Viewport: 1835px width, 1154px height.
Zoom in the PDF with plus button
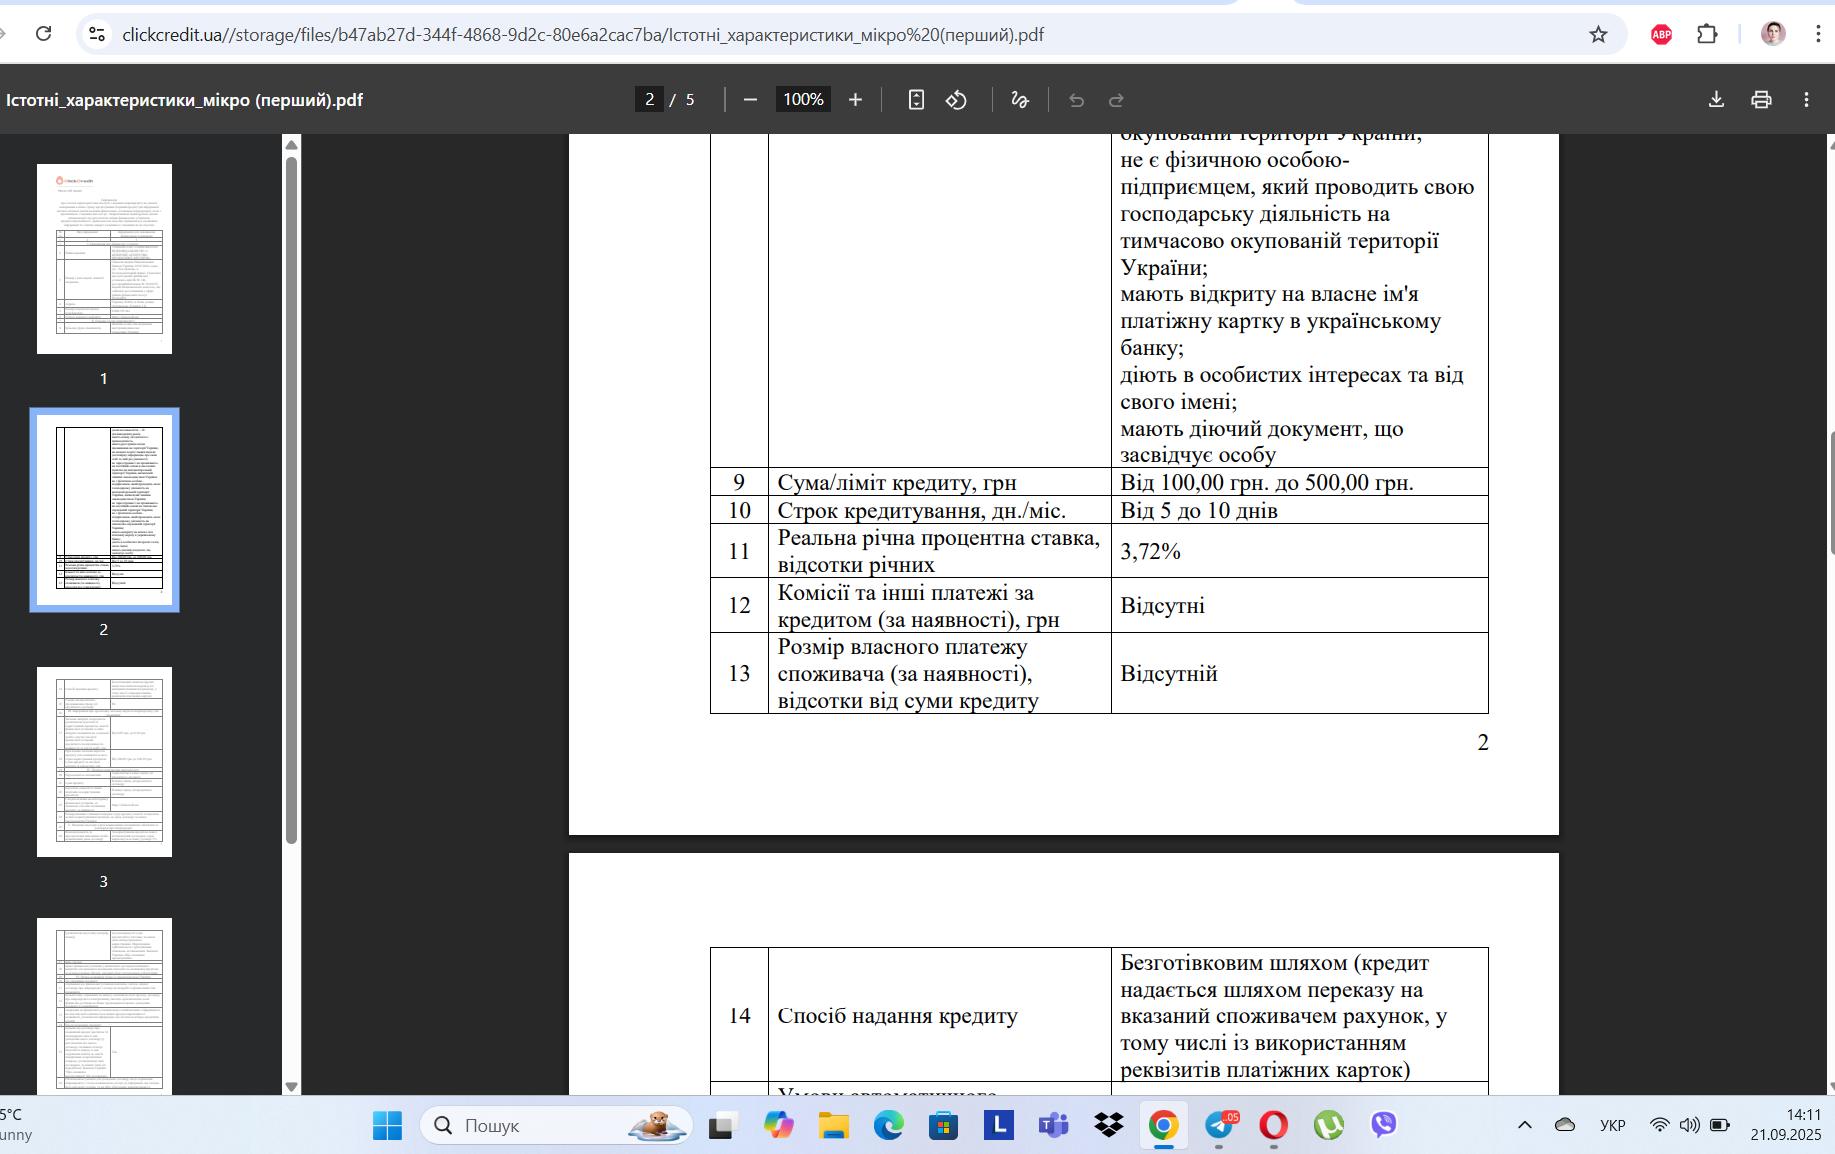pyautogui.click(x=855, y=100)
